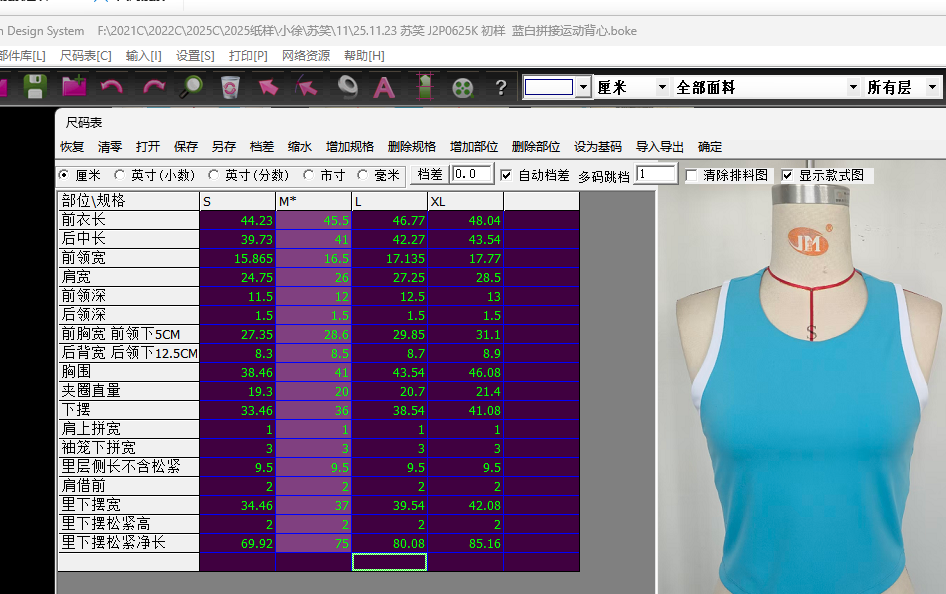Open the 打印[P] menu
The width and height of the screenshot is (946, 594).
[x=248, y=56]
